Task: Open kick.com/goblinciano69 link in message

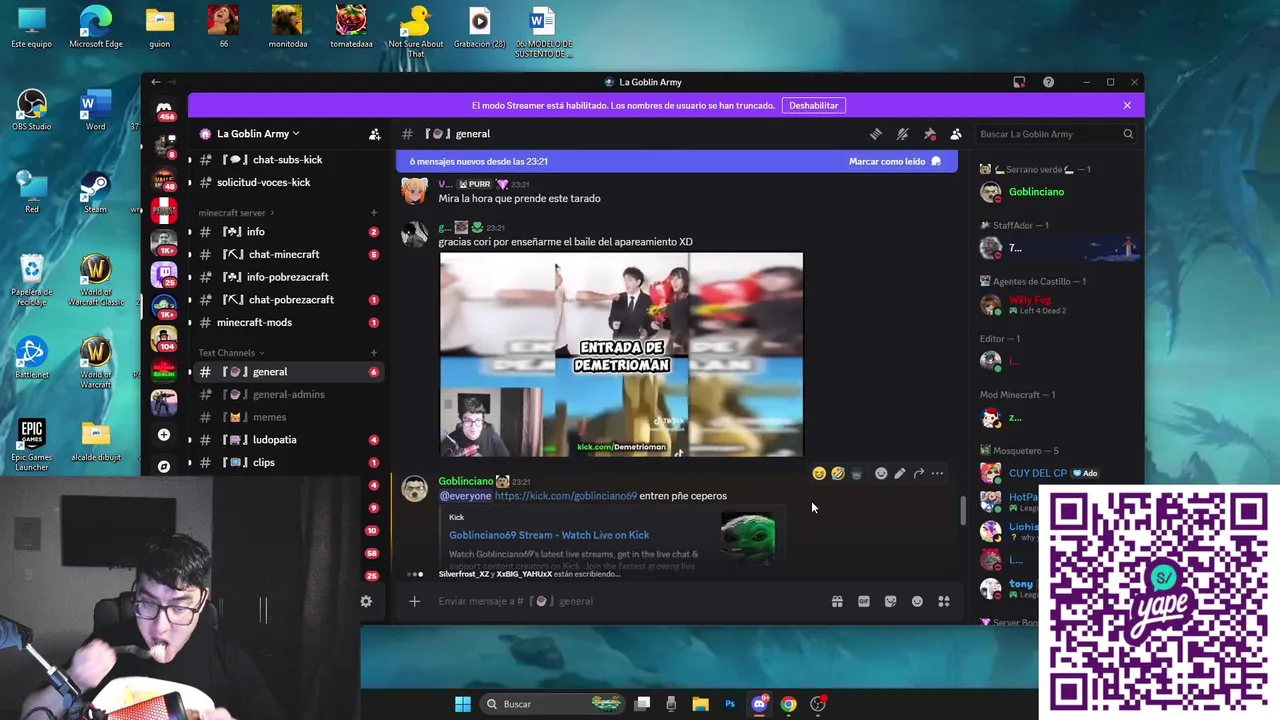Action: point(565,496)
